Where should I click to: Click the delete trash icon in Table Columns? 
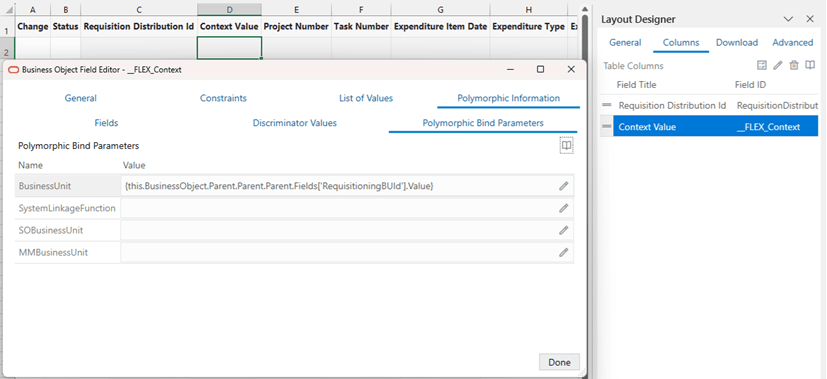794,65
